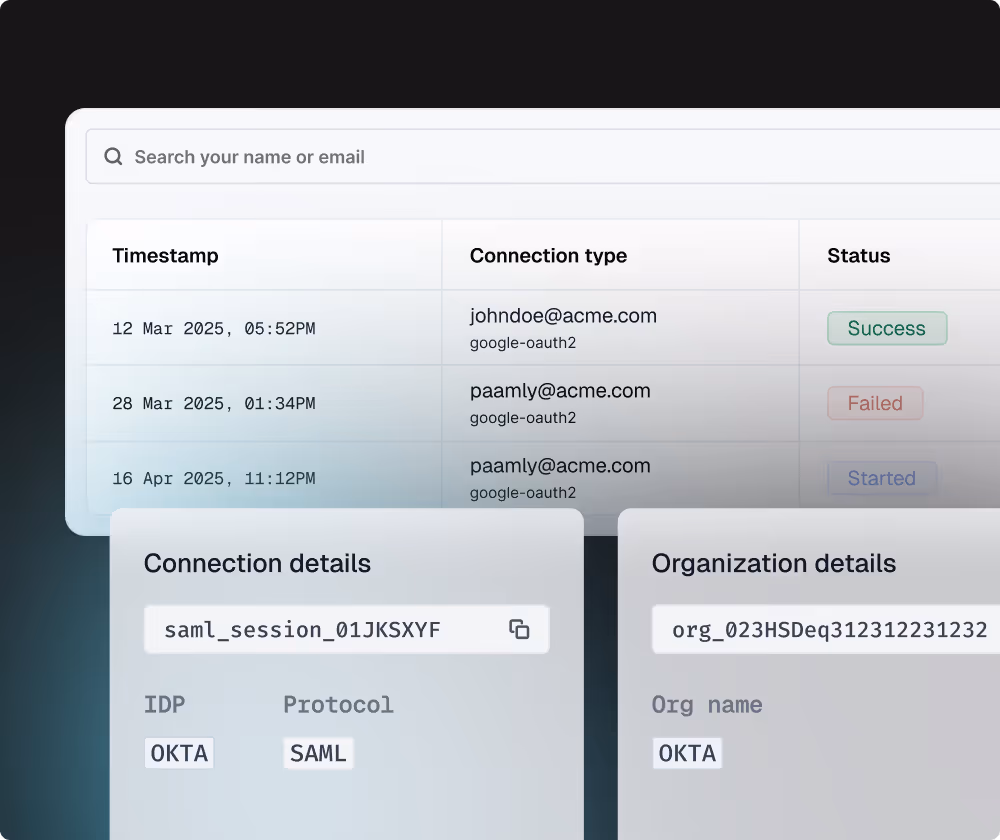Click the Org name label
This screenshot has height=840, width=1000.
pyautogui.click(x=707, y=705)
